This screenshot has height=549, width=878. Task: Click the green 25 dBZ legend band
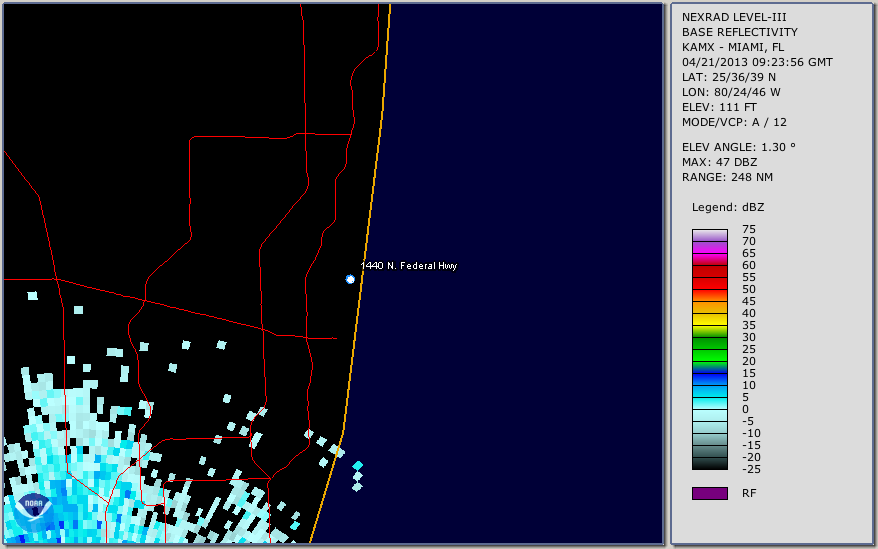click(709, 355)
